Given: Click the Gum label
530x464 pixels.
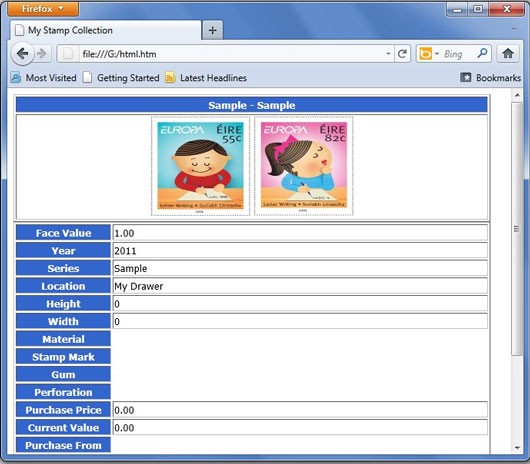Looking at the screenshot, I should (63, 374).
